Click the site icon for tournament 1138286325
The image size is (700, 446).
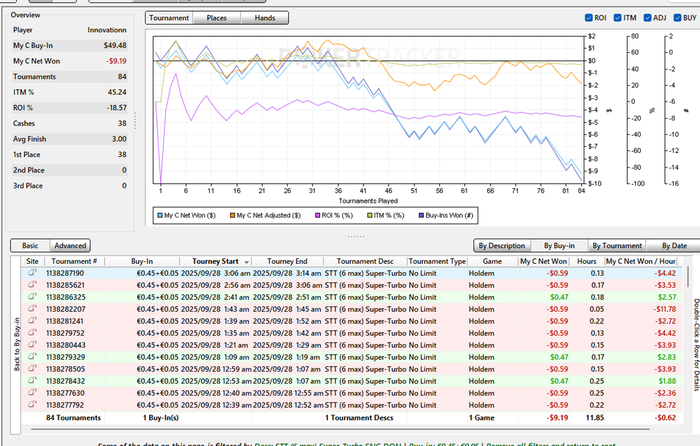click(x=32, y=297)
